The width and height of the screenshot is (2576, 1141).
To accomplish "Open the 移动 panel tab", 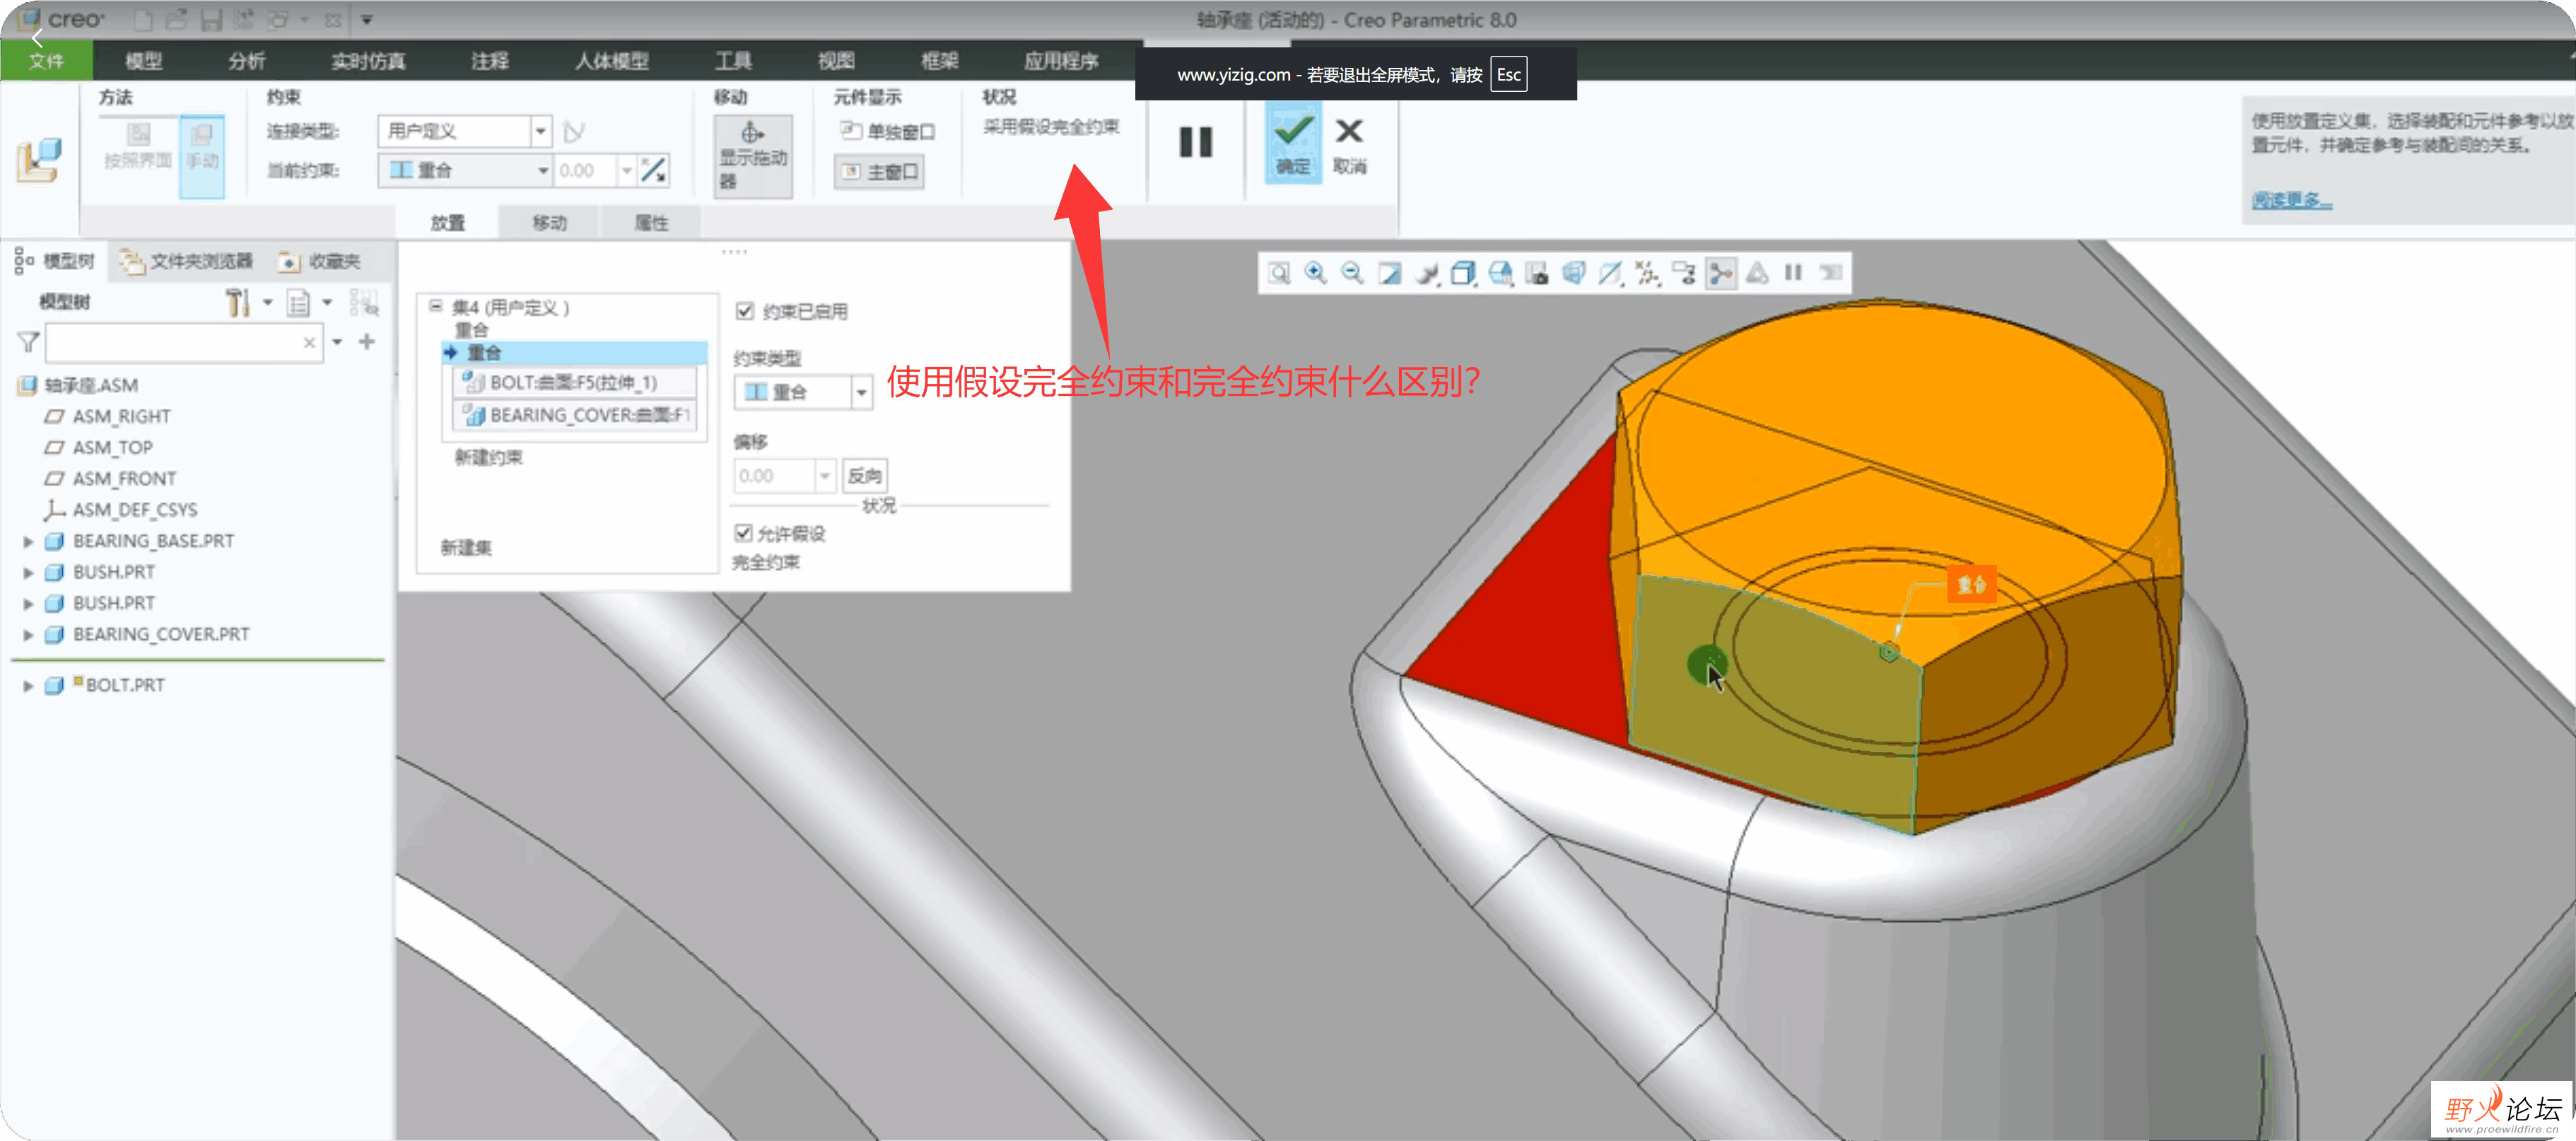I will [x=549, y=222].
